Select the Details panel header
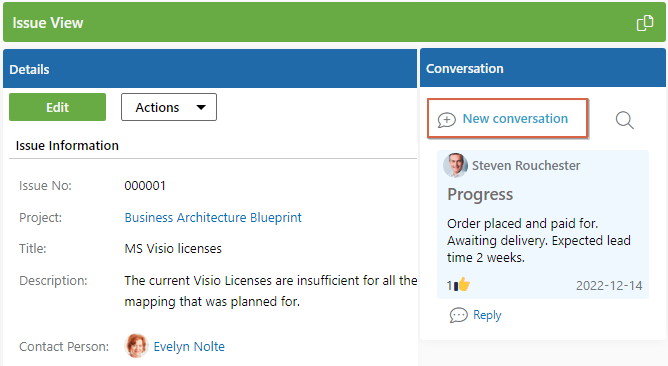The height and width of the screenshot is (366, 668). (210, 69)
